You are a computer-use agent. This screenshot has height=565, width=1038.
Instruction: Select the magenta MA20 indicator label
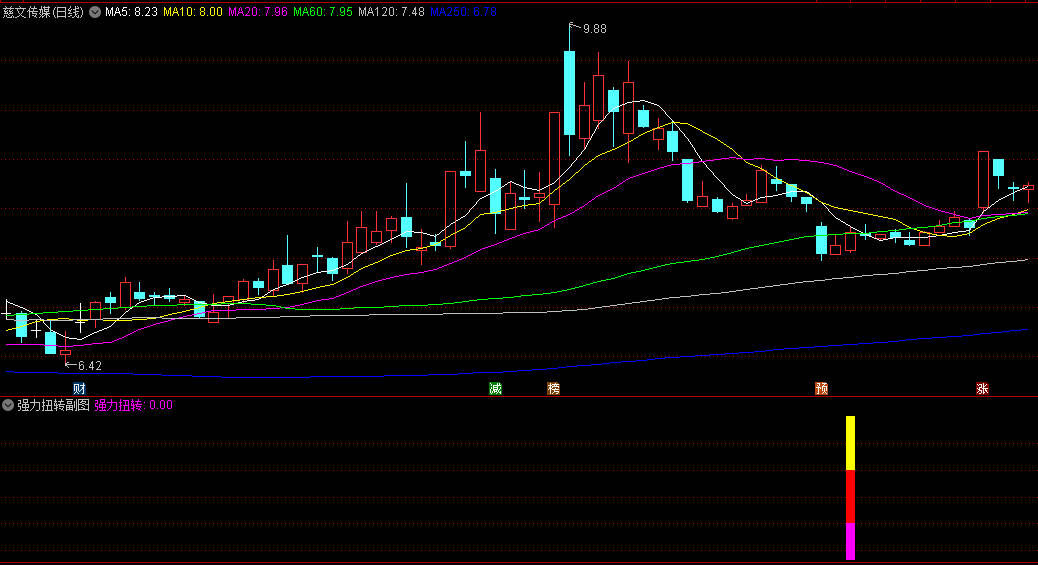click(x=258, y=12)
